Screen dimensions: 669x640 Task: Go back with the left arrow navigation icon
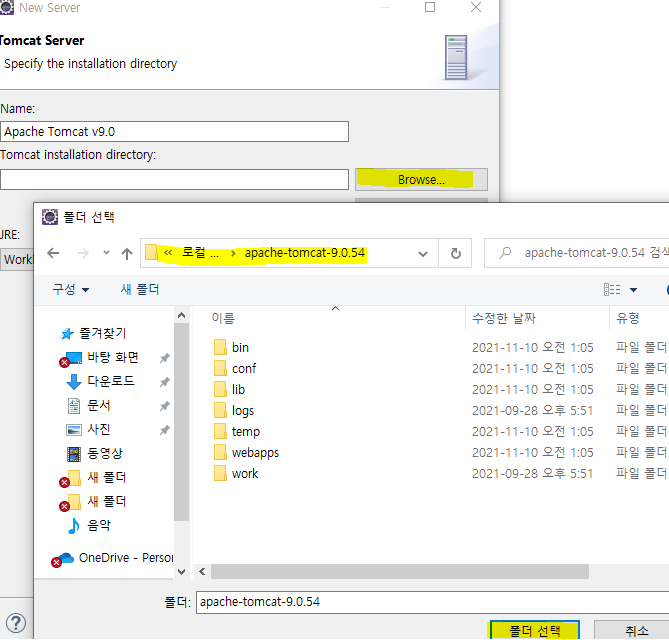[53, 253]
